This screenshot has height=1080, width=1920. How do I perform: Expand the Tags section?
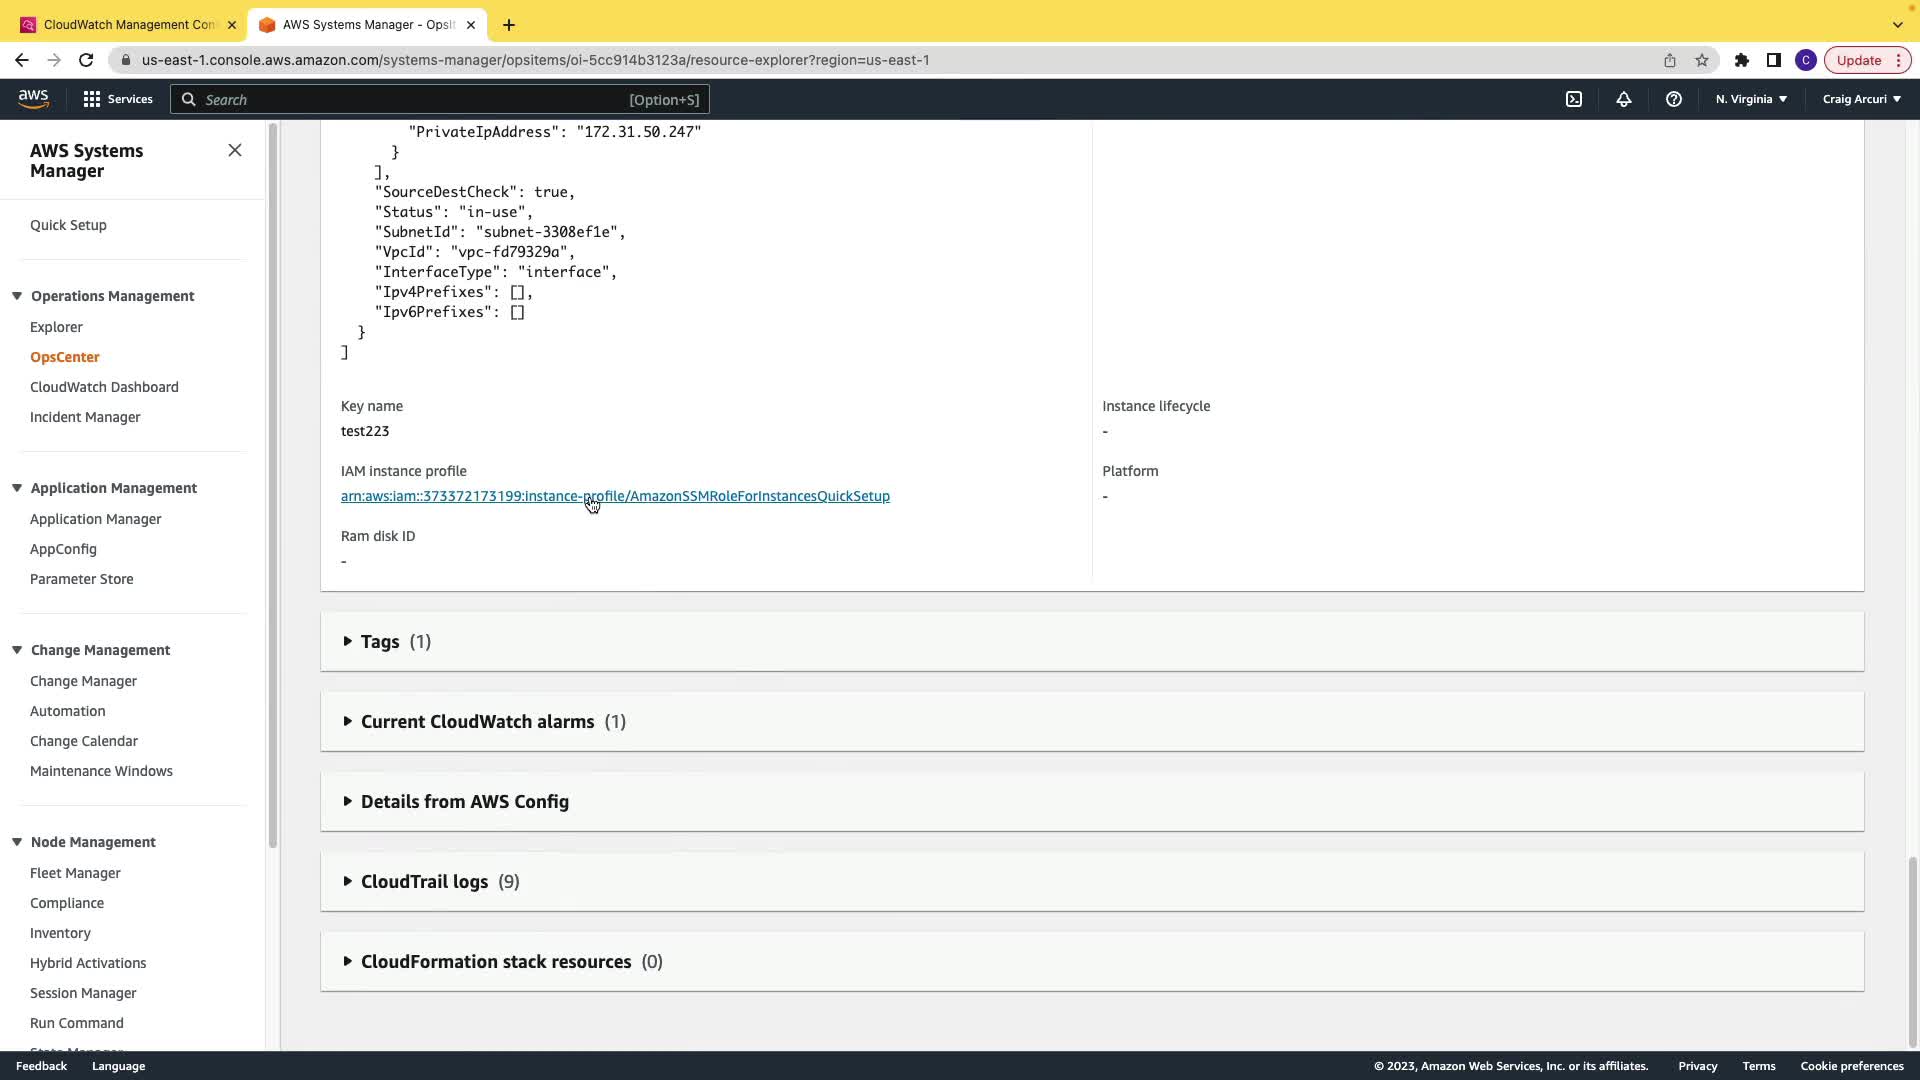pyautogui.click(x=380, y=642)
